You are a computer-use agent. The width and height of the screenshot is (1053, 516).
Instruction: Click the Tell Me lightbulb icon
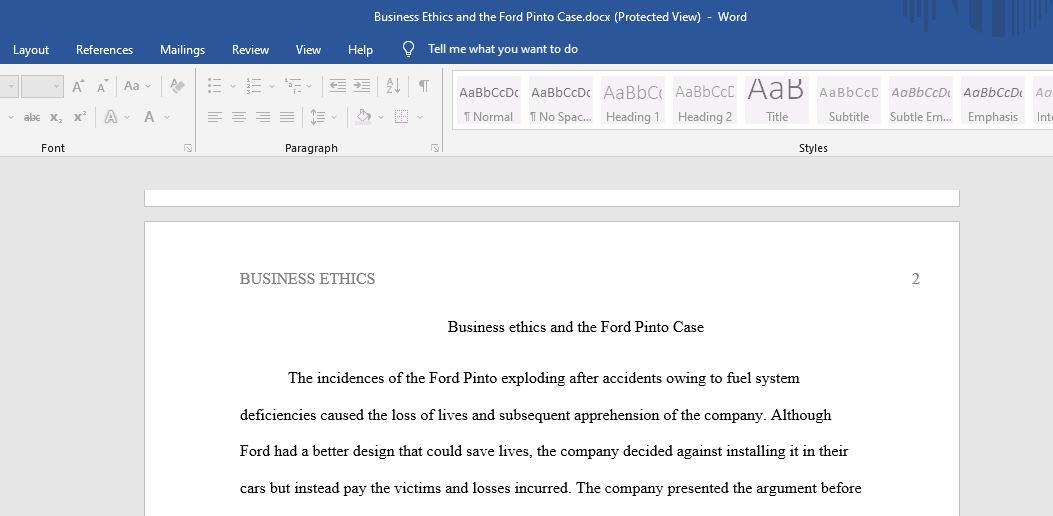click(x=408, y=49)
